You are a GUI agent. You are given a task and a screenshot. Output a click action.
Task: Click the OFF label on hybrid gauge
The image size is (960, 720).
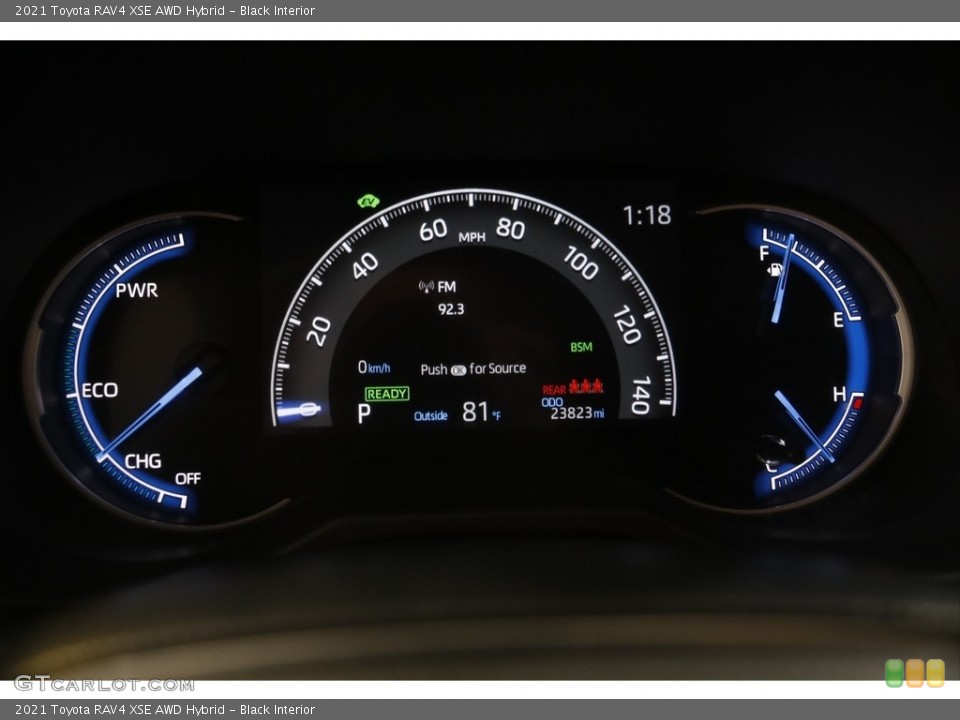click(x=187, y=479)
